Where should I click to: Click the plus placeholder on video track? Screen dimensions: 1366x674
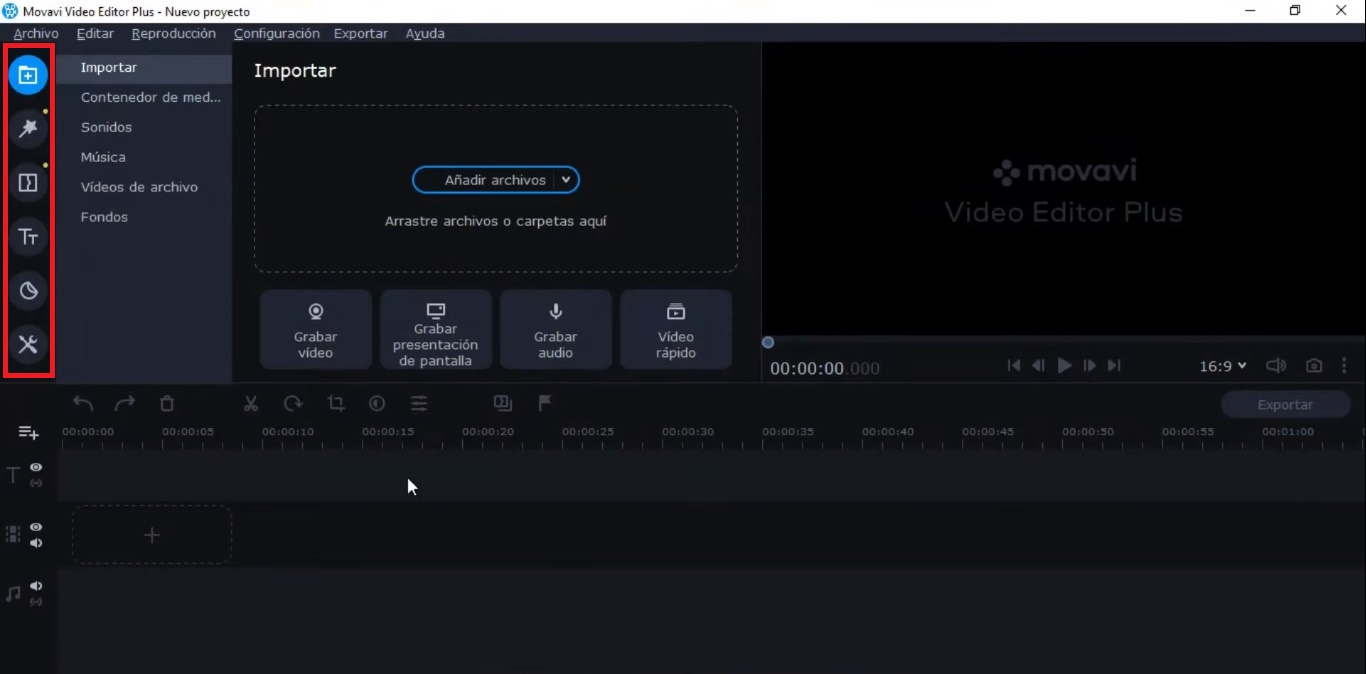pos(152,535)
